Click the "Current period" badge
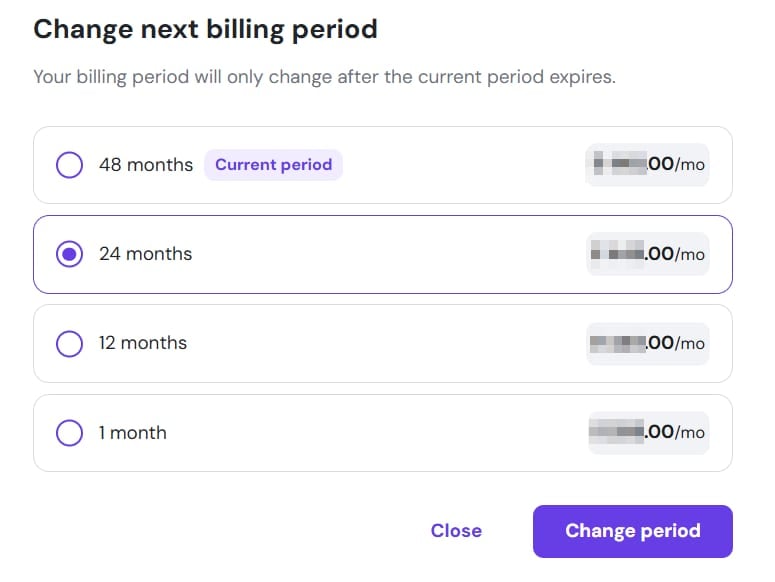Image resolution: width=775 pixels, height=582 pixels. click(x=273, y=165)
